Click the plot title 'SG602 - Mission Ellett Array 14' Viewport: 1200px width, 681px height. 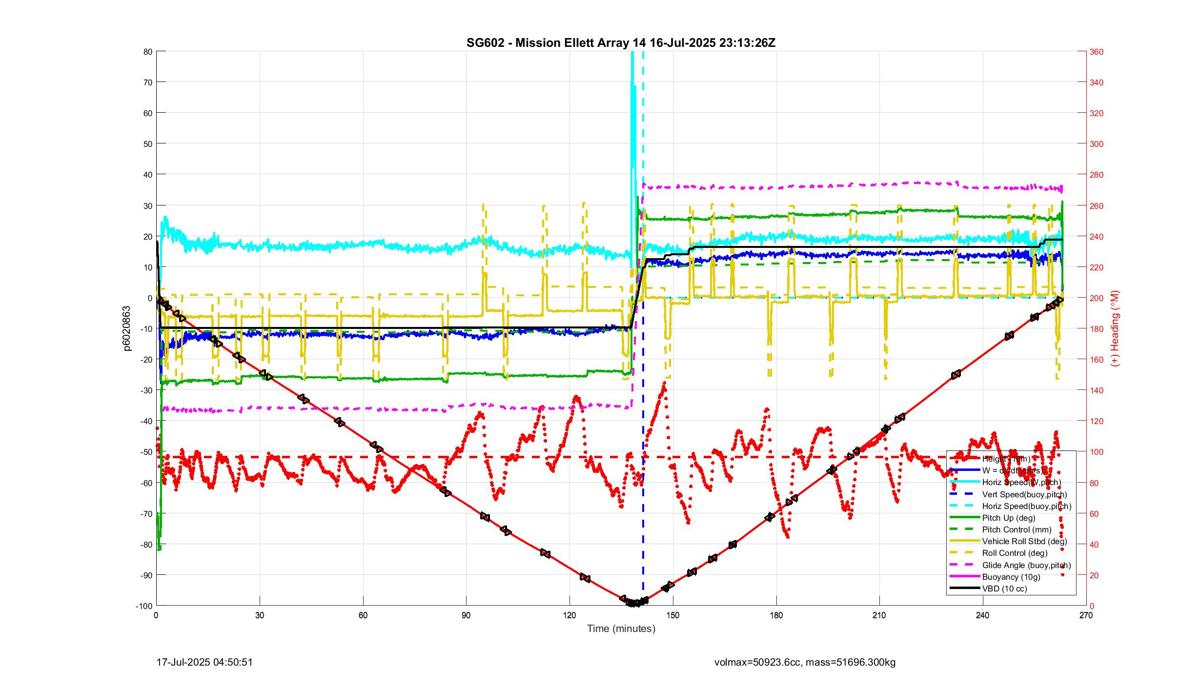[558, 42]
